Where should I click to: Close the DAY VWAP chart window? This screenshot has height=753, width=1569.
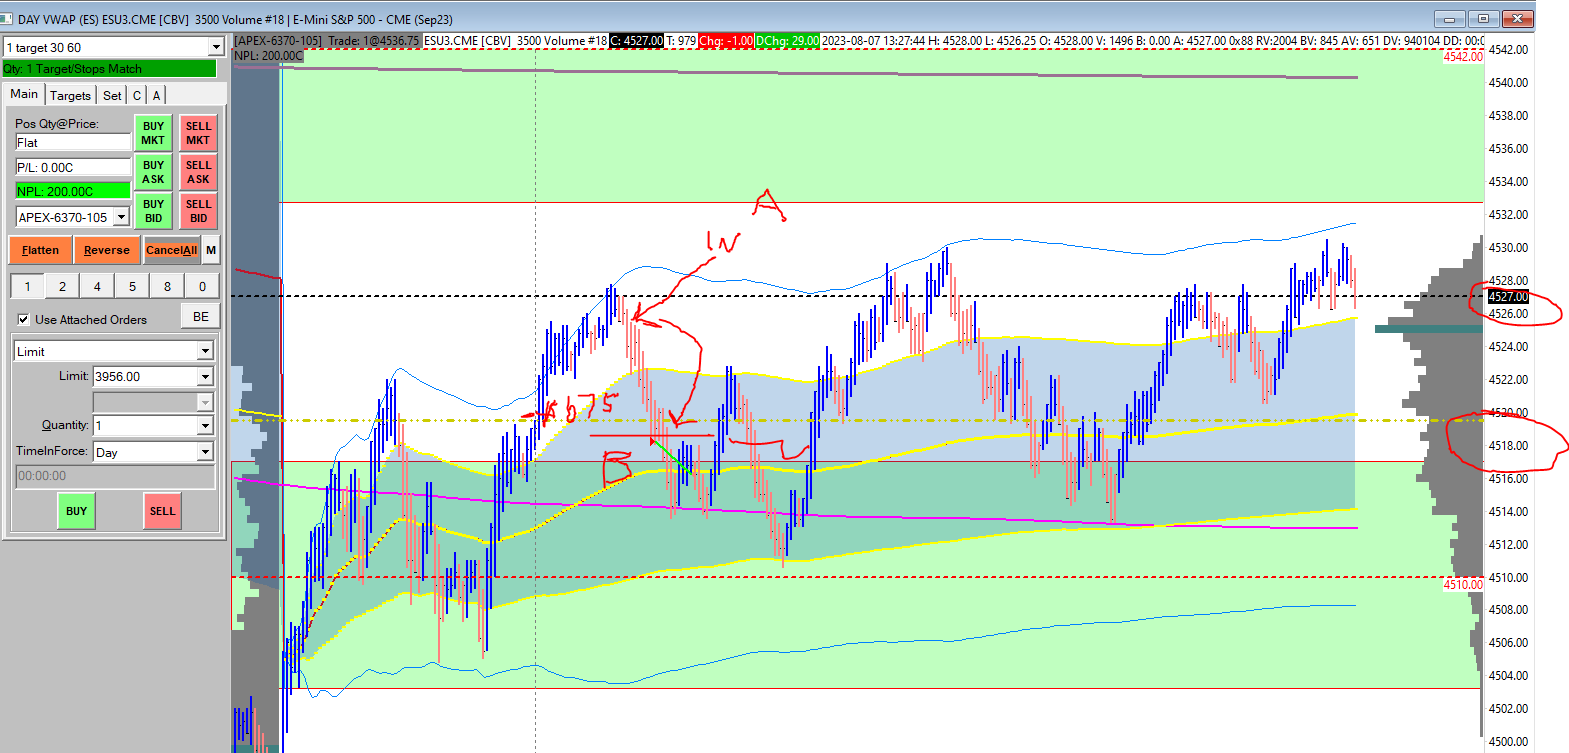(x=1519, y=19)
